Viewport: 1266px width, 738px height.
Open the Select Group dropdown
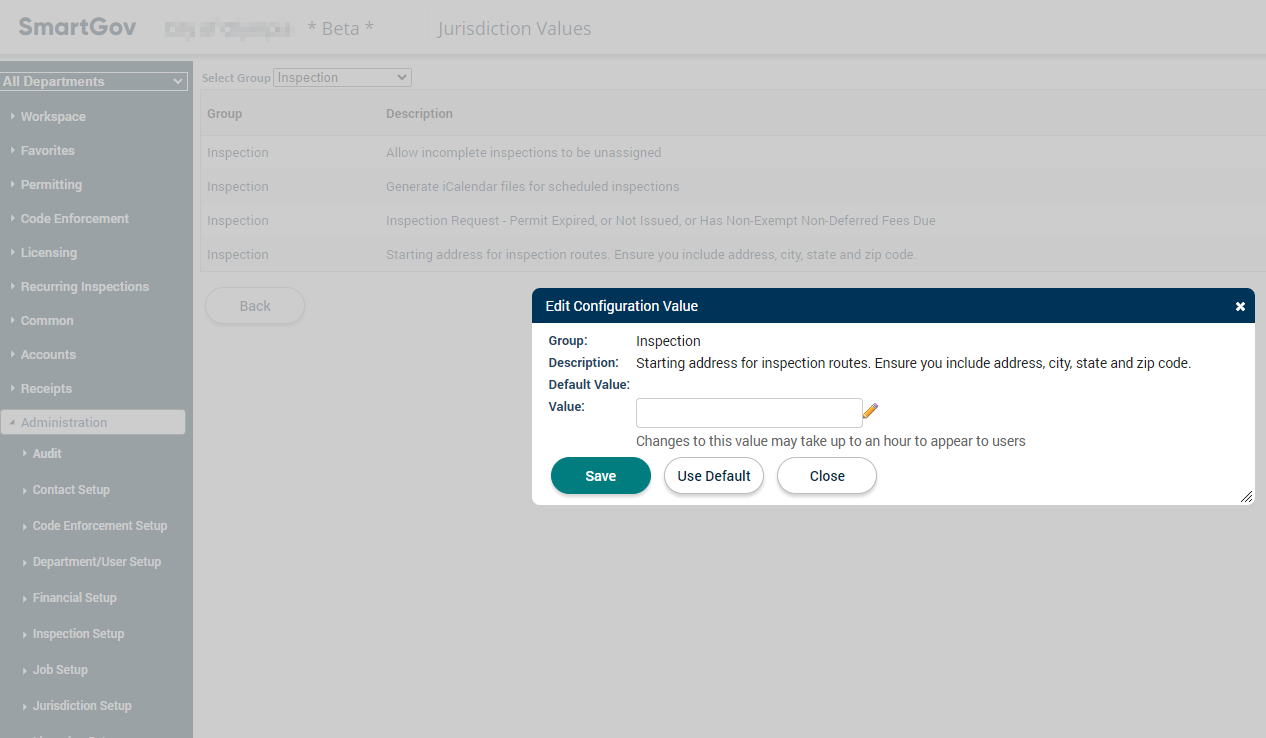pyautogui.click(x=342, y=78)
